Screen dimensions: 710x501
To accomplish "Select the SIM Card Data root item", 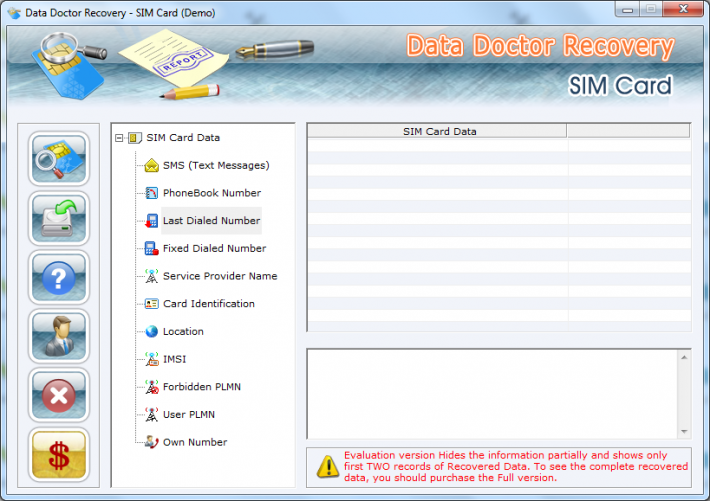I will point(183,138).
